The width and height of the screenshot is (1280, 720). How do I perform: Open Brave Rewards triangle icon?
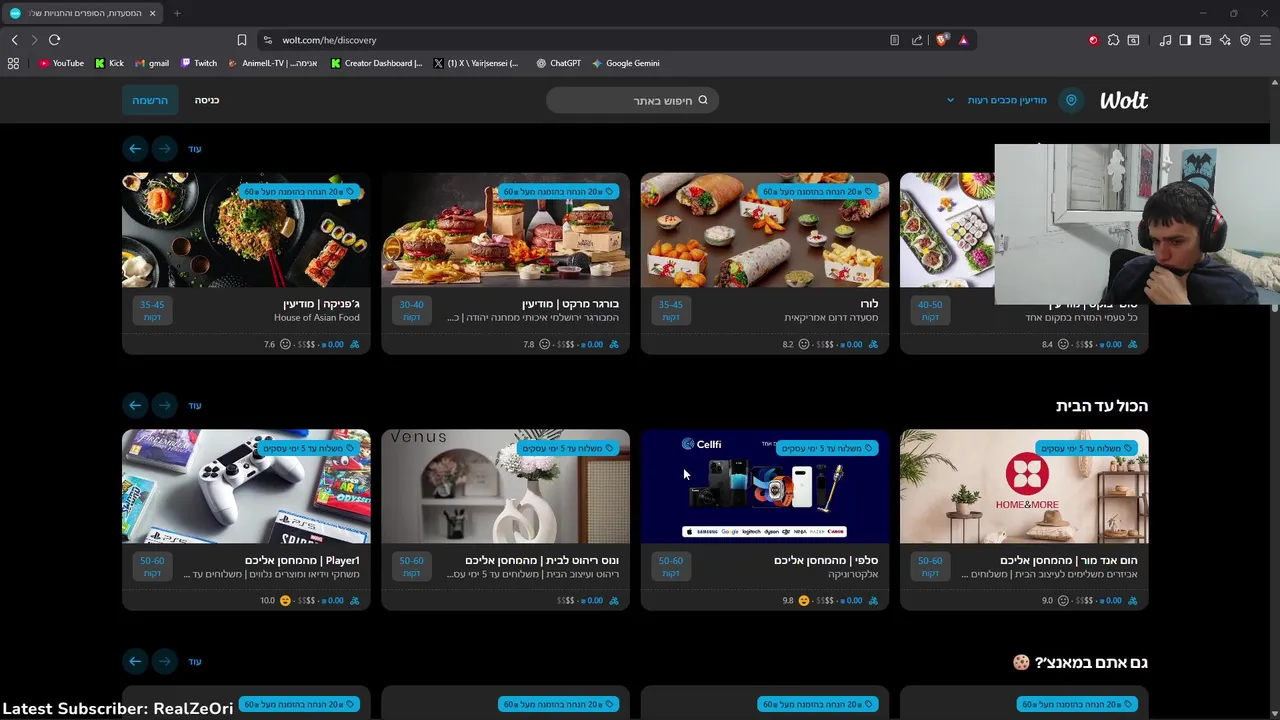coord(963,40)
